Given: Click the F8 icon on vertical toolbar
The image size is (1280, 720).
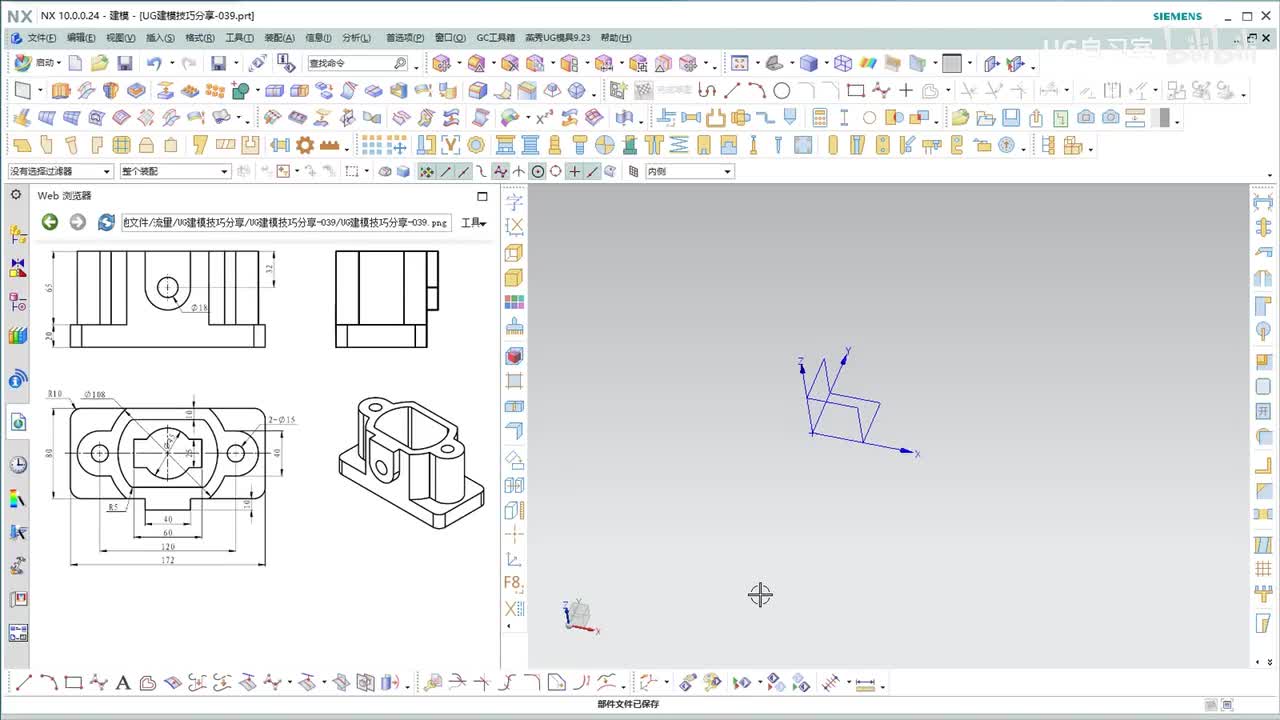Looking at the screenshot, I should point(513,583).
